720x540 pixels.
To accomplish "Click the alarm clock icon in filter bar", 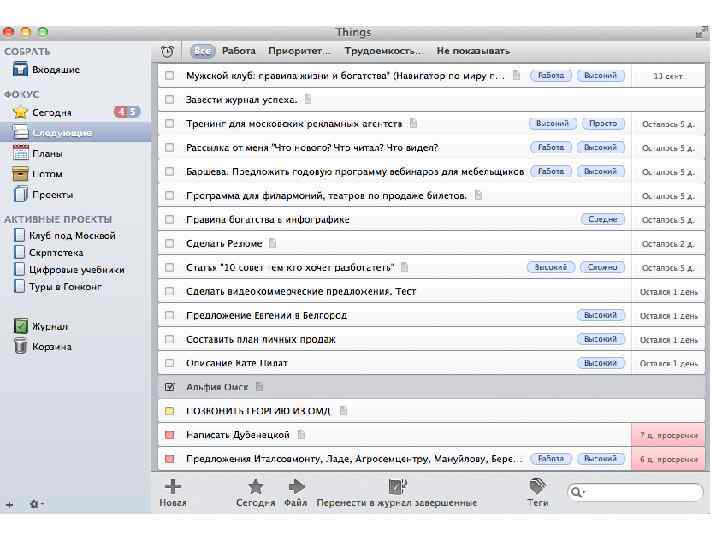I will [x=168, y=51].
